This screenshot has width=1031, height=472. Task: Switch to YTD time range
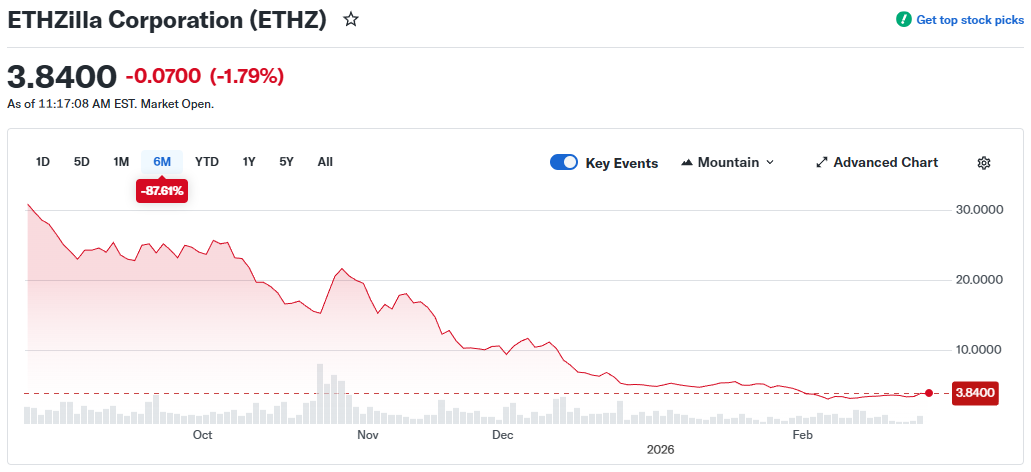pyautogui.click(x=207, y=162)
